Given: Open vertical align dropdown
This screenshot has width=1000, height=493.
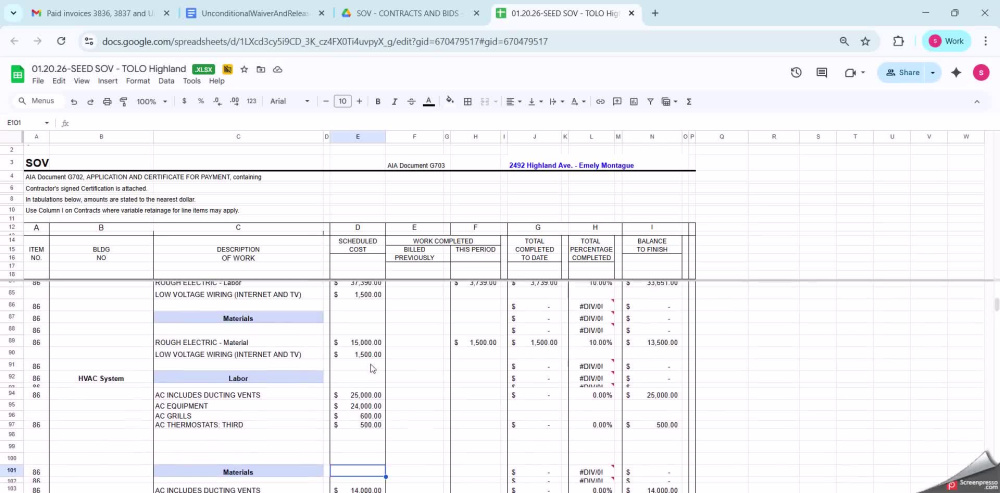Looking at the screenshot, I should pos(535,101).
